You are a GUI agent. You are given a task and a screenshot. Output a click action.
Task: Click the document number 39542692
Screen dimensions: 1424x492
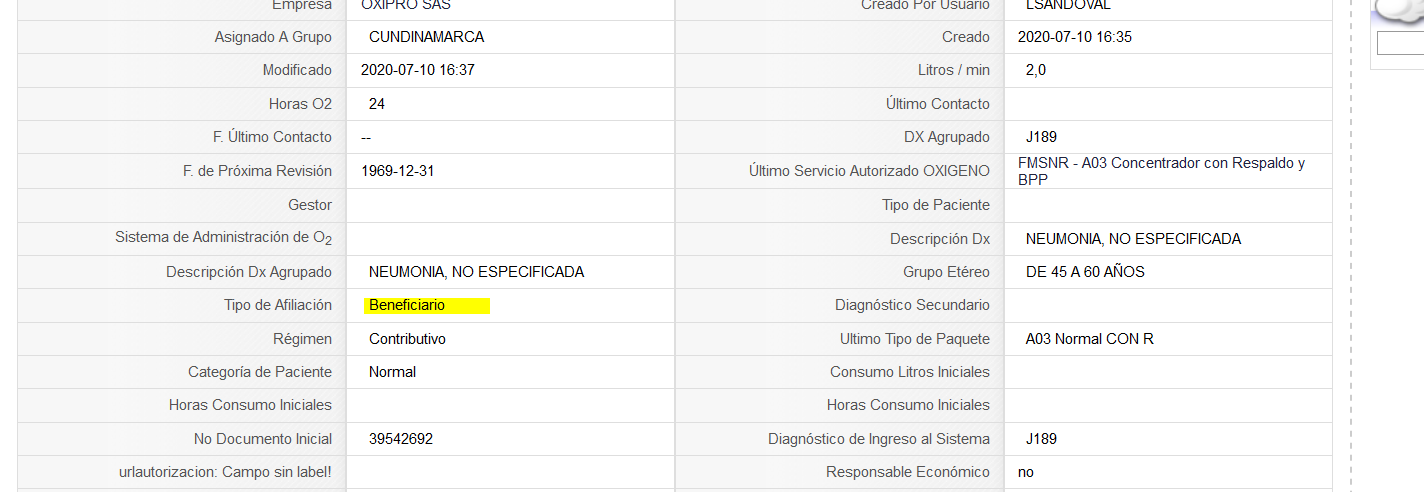(x=401, y=439)
